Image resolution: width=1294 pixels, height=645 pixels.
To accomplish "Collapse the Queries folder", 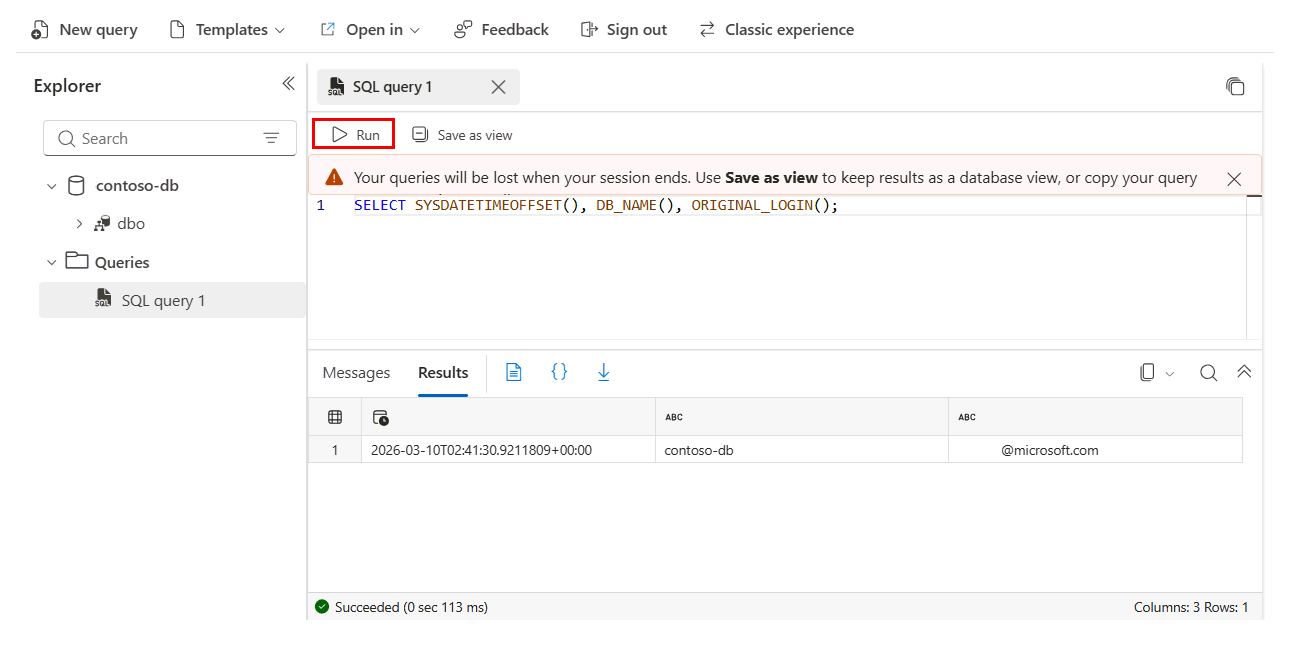I will click(x=52, y=261).
